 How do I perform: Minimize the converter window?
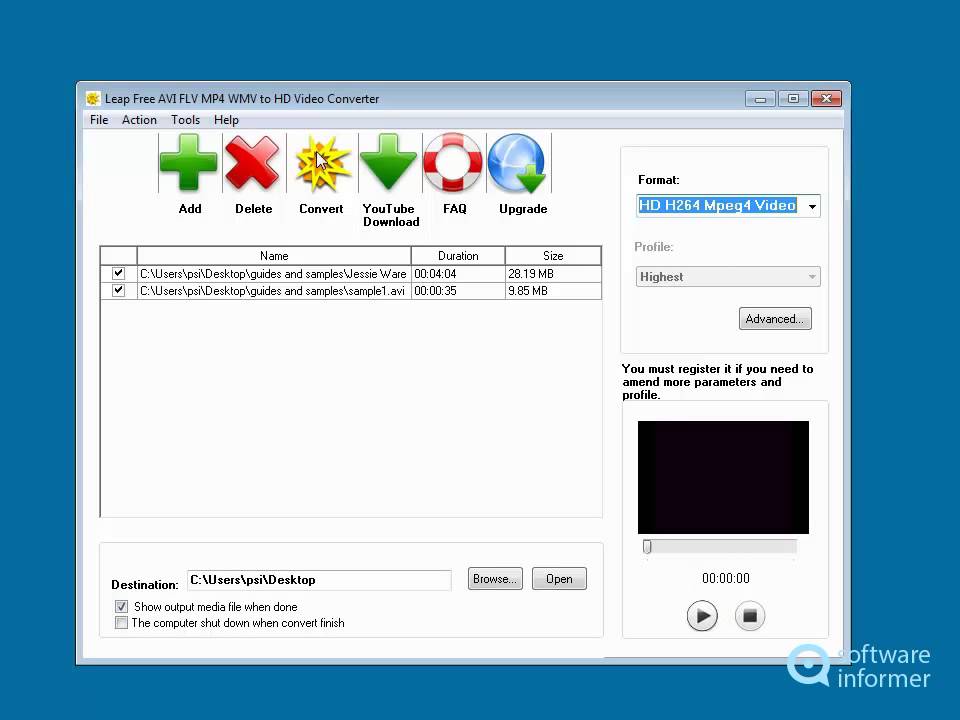(x=760, y=99)
